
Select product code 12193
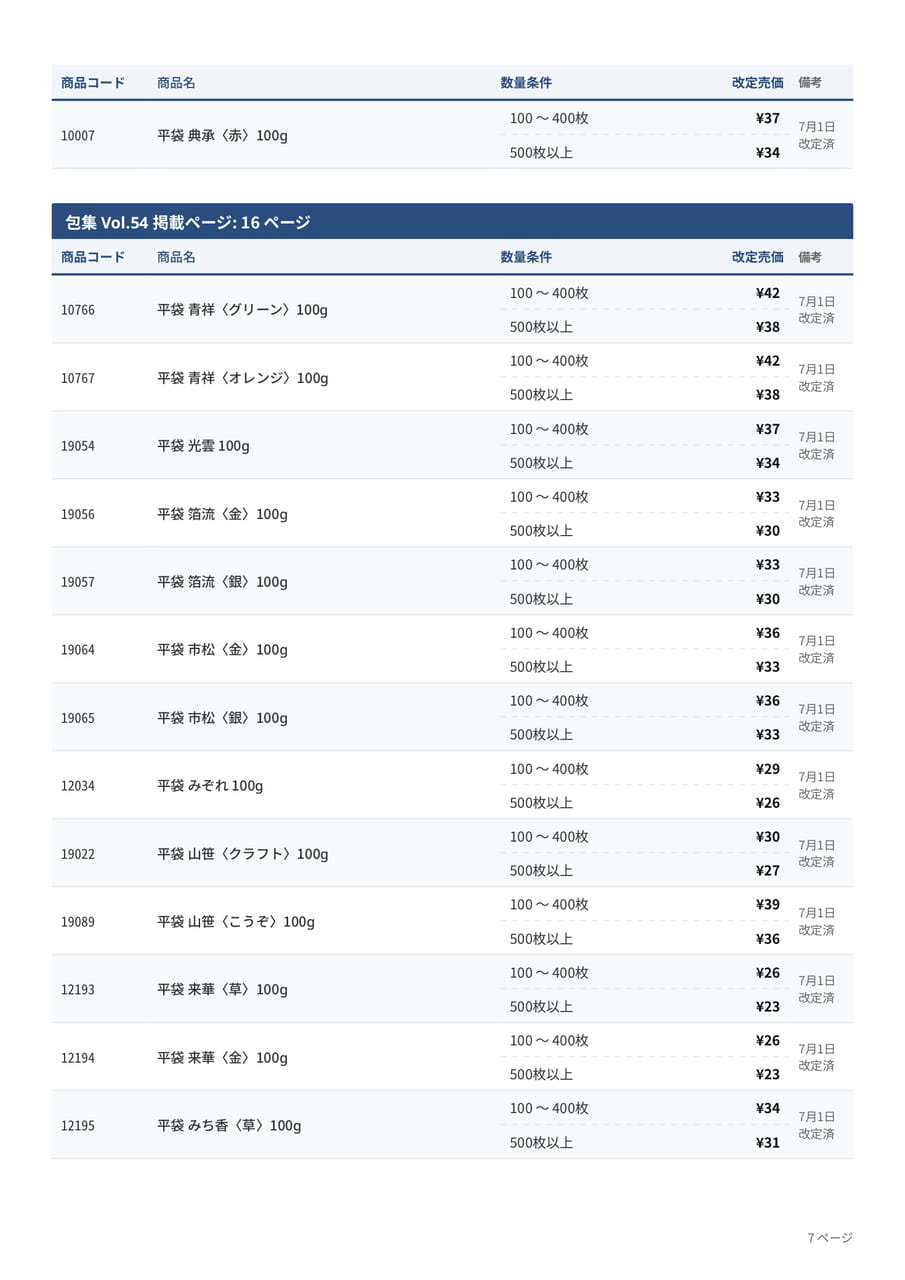tap(78, 990)
